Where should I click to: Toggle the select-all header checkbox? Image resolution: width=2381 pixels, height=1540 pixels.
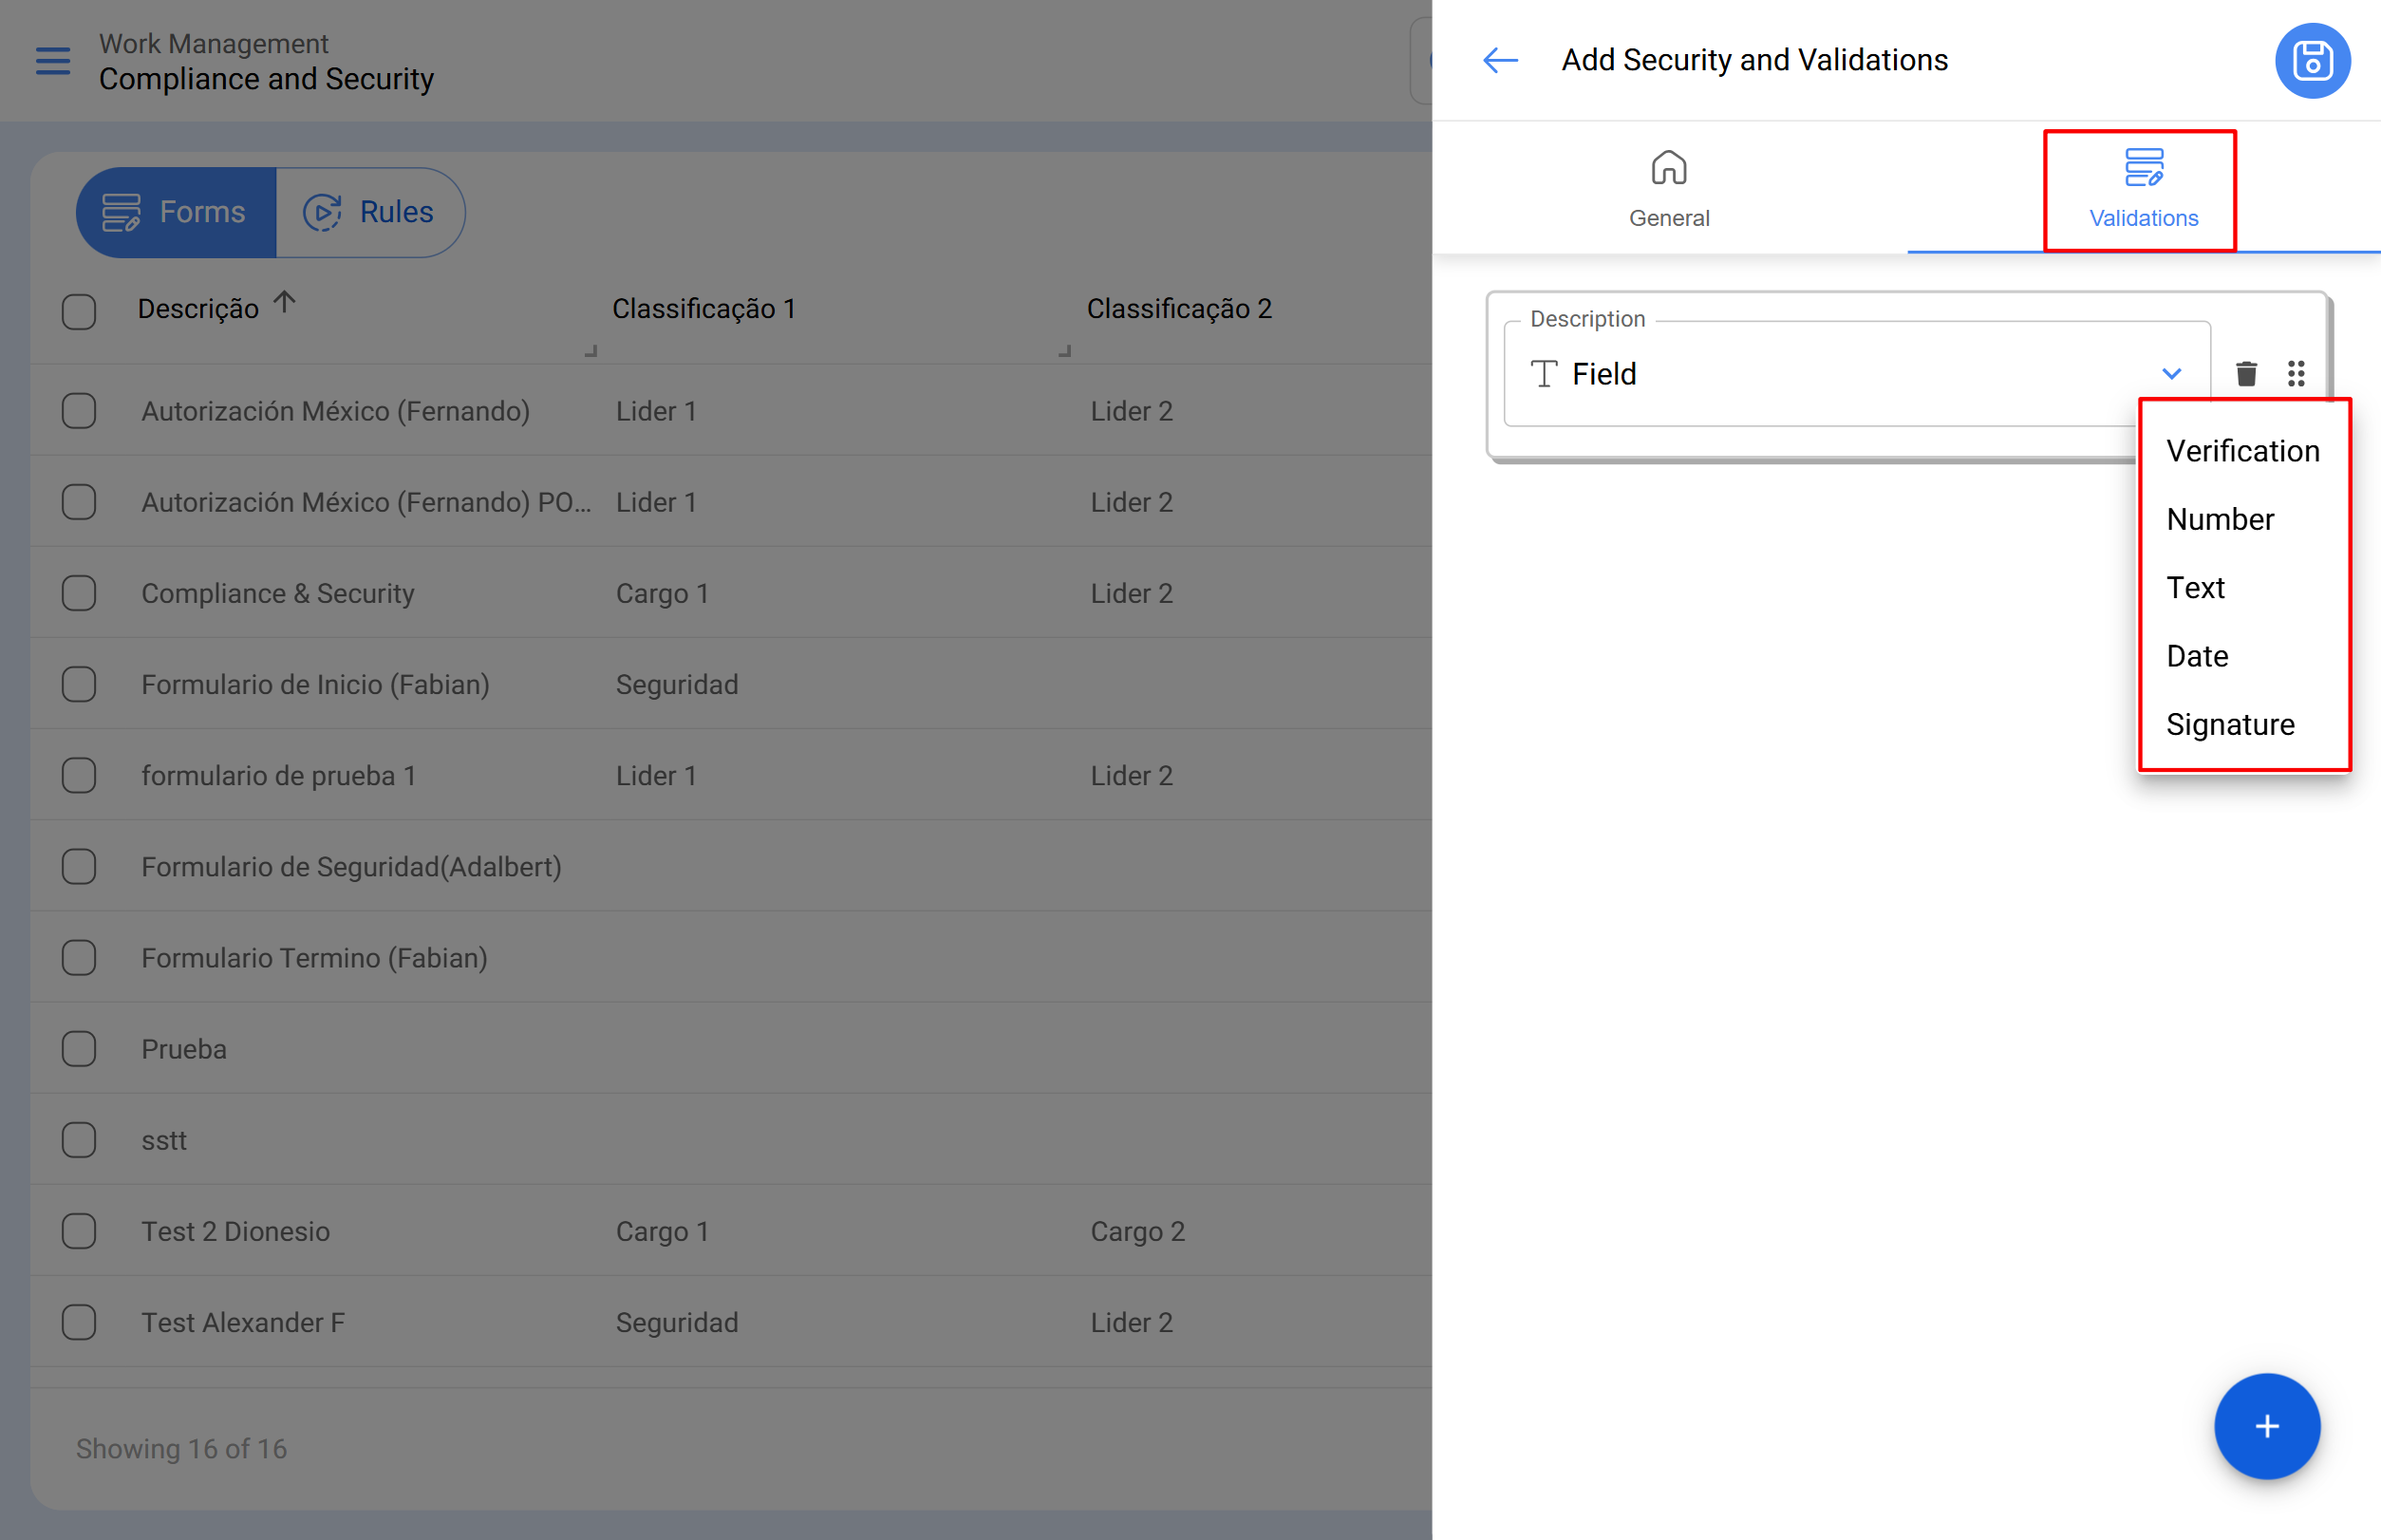tap(79, 311)
